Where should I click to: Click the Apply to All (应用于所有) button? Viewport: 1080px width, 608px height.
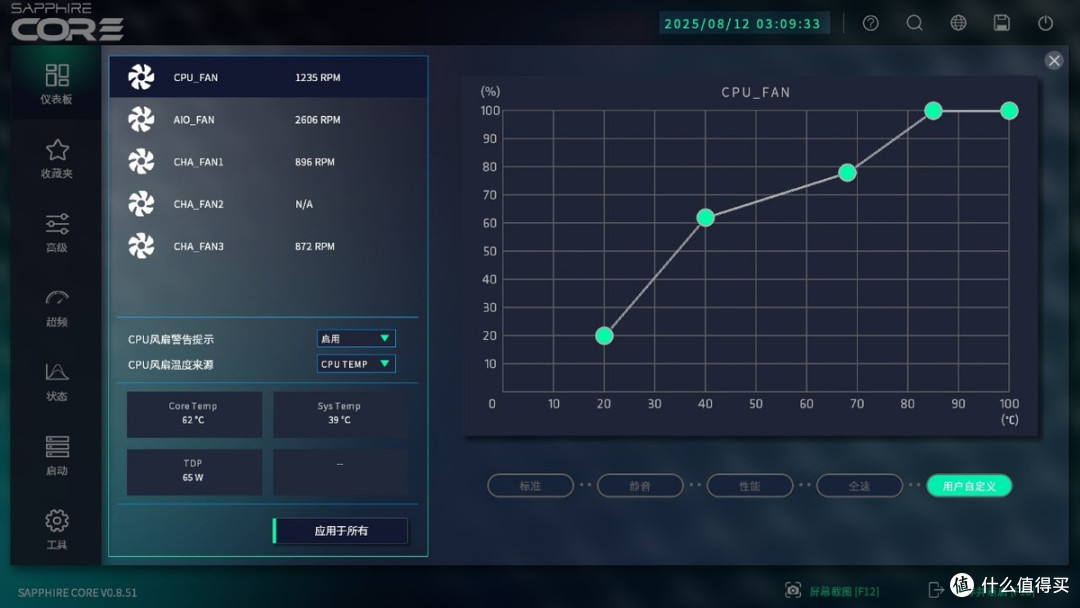click(x=340, y=531)
